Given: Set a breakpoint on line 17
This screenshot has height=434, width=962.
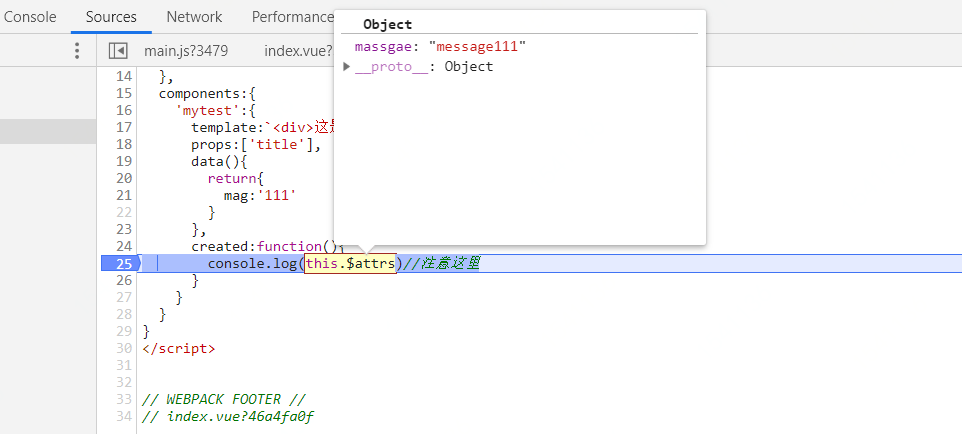Looking at the screenshot, I should [123, 127].
